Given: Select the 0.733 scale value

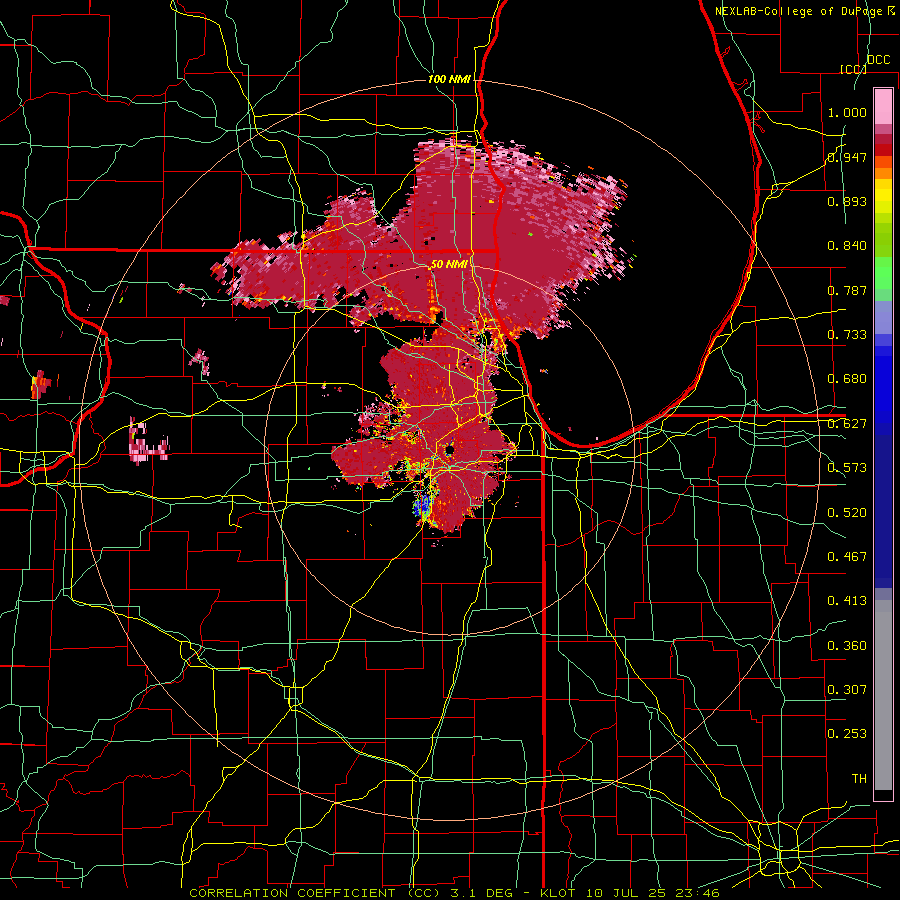Looking at the screenshot, I should click(847, 335).
